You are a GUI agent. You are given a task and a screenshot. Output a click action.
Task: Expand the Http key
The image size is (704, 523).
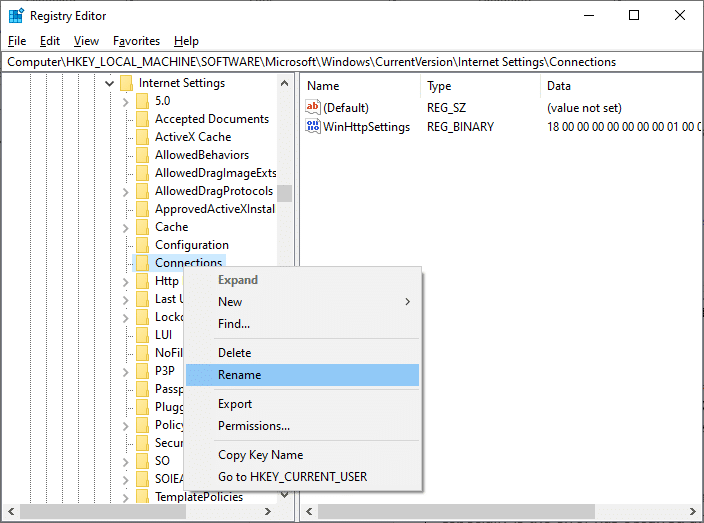(x=126, y=282)
